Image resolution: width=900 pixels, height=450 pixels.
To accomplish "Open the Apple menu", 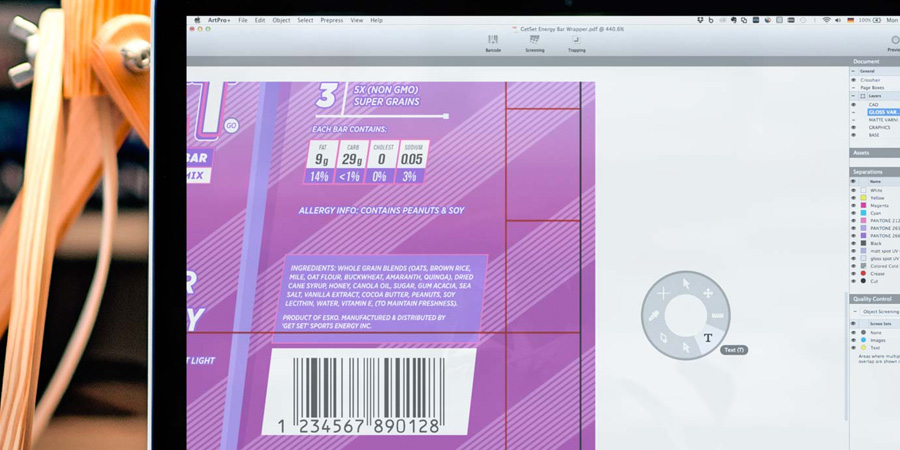I will 197,20.
